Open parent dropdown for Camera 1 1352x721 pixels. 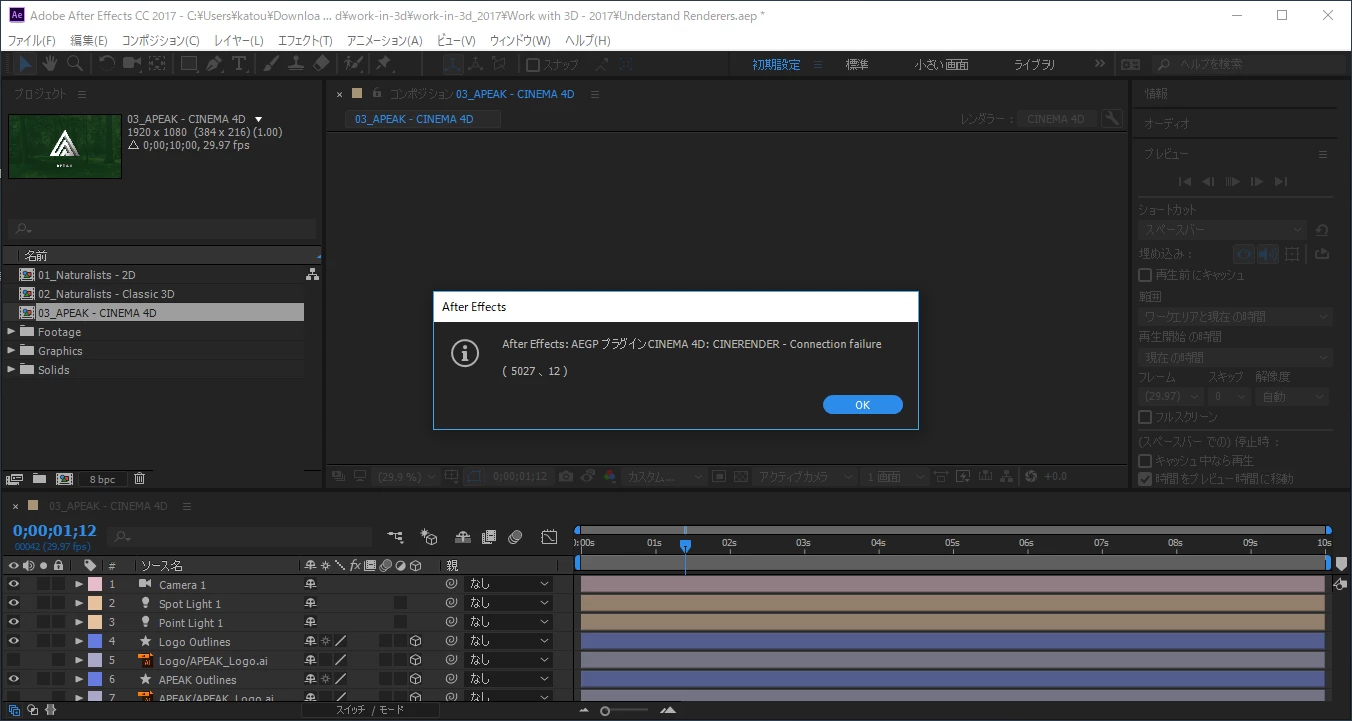click(x=509, y=584)
